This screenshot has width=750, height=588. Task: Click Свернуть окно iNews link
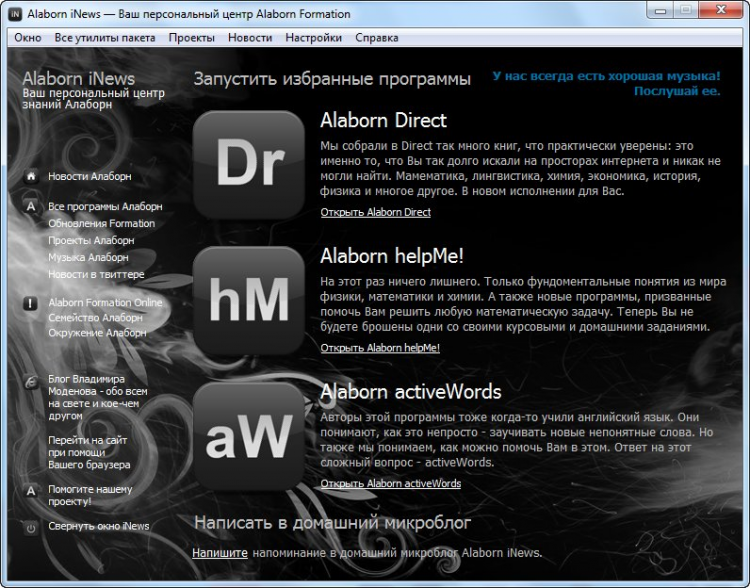(99, 526)
